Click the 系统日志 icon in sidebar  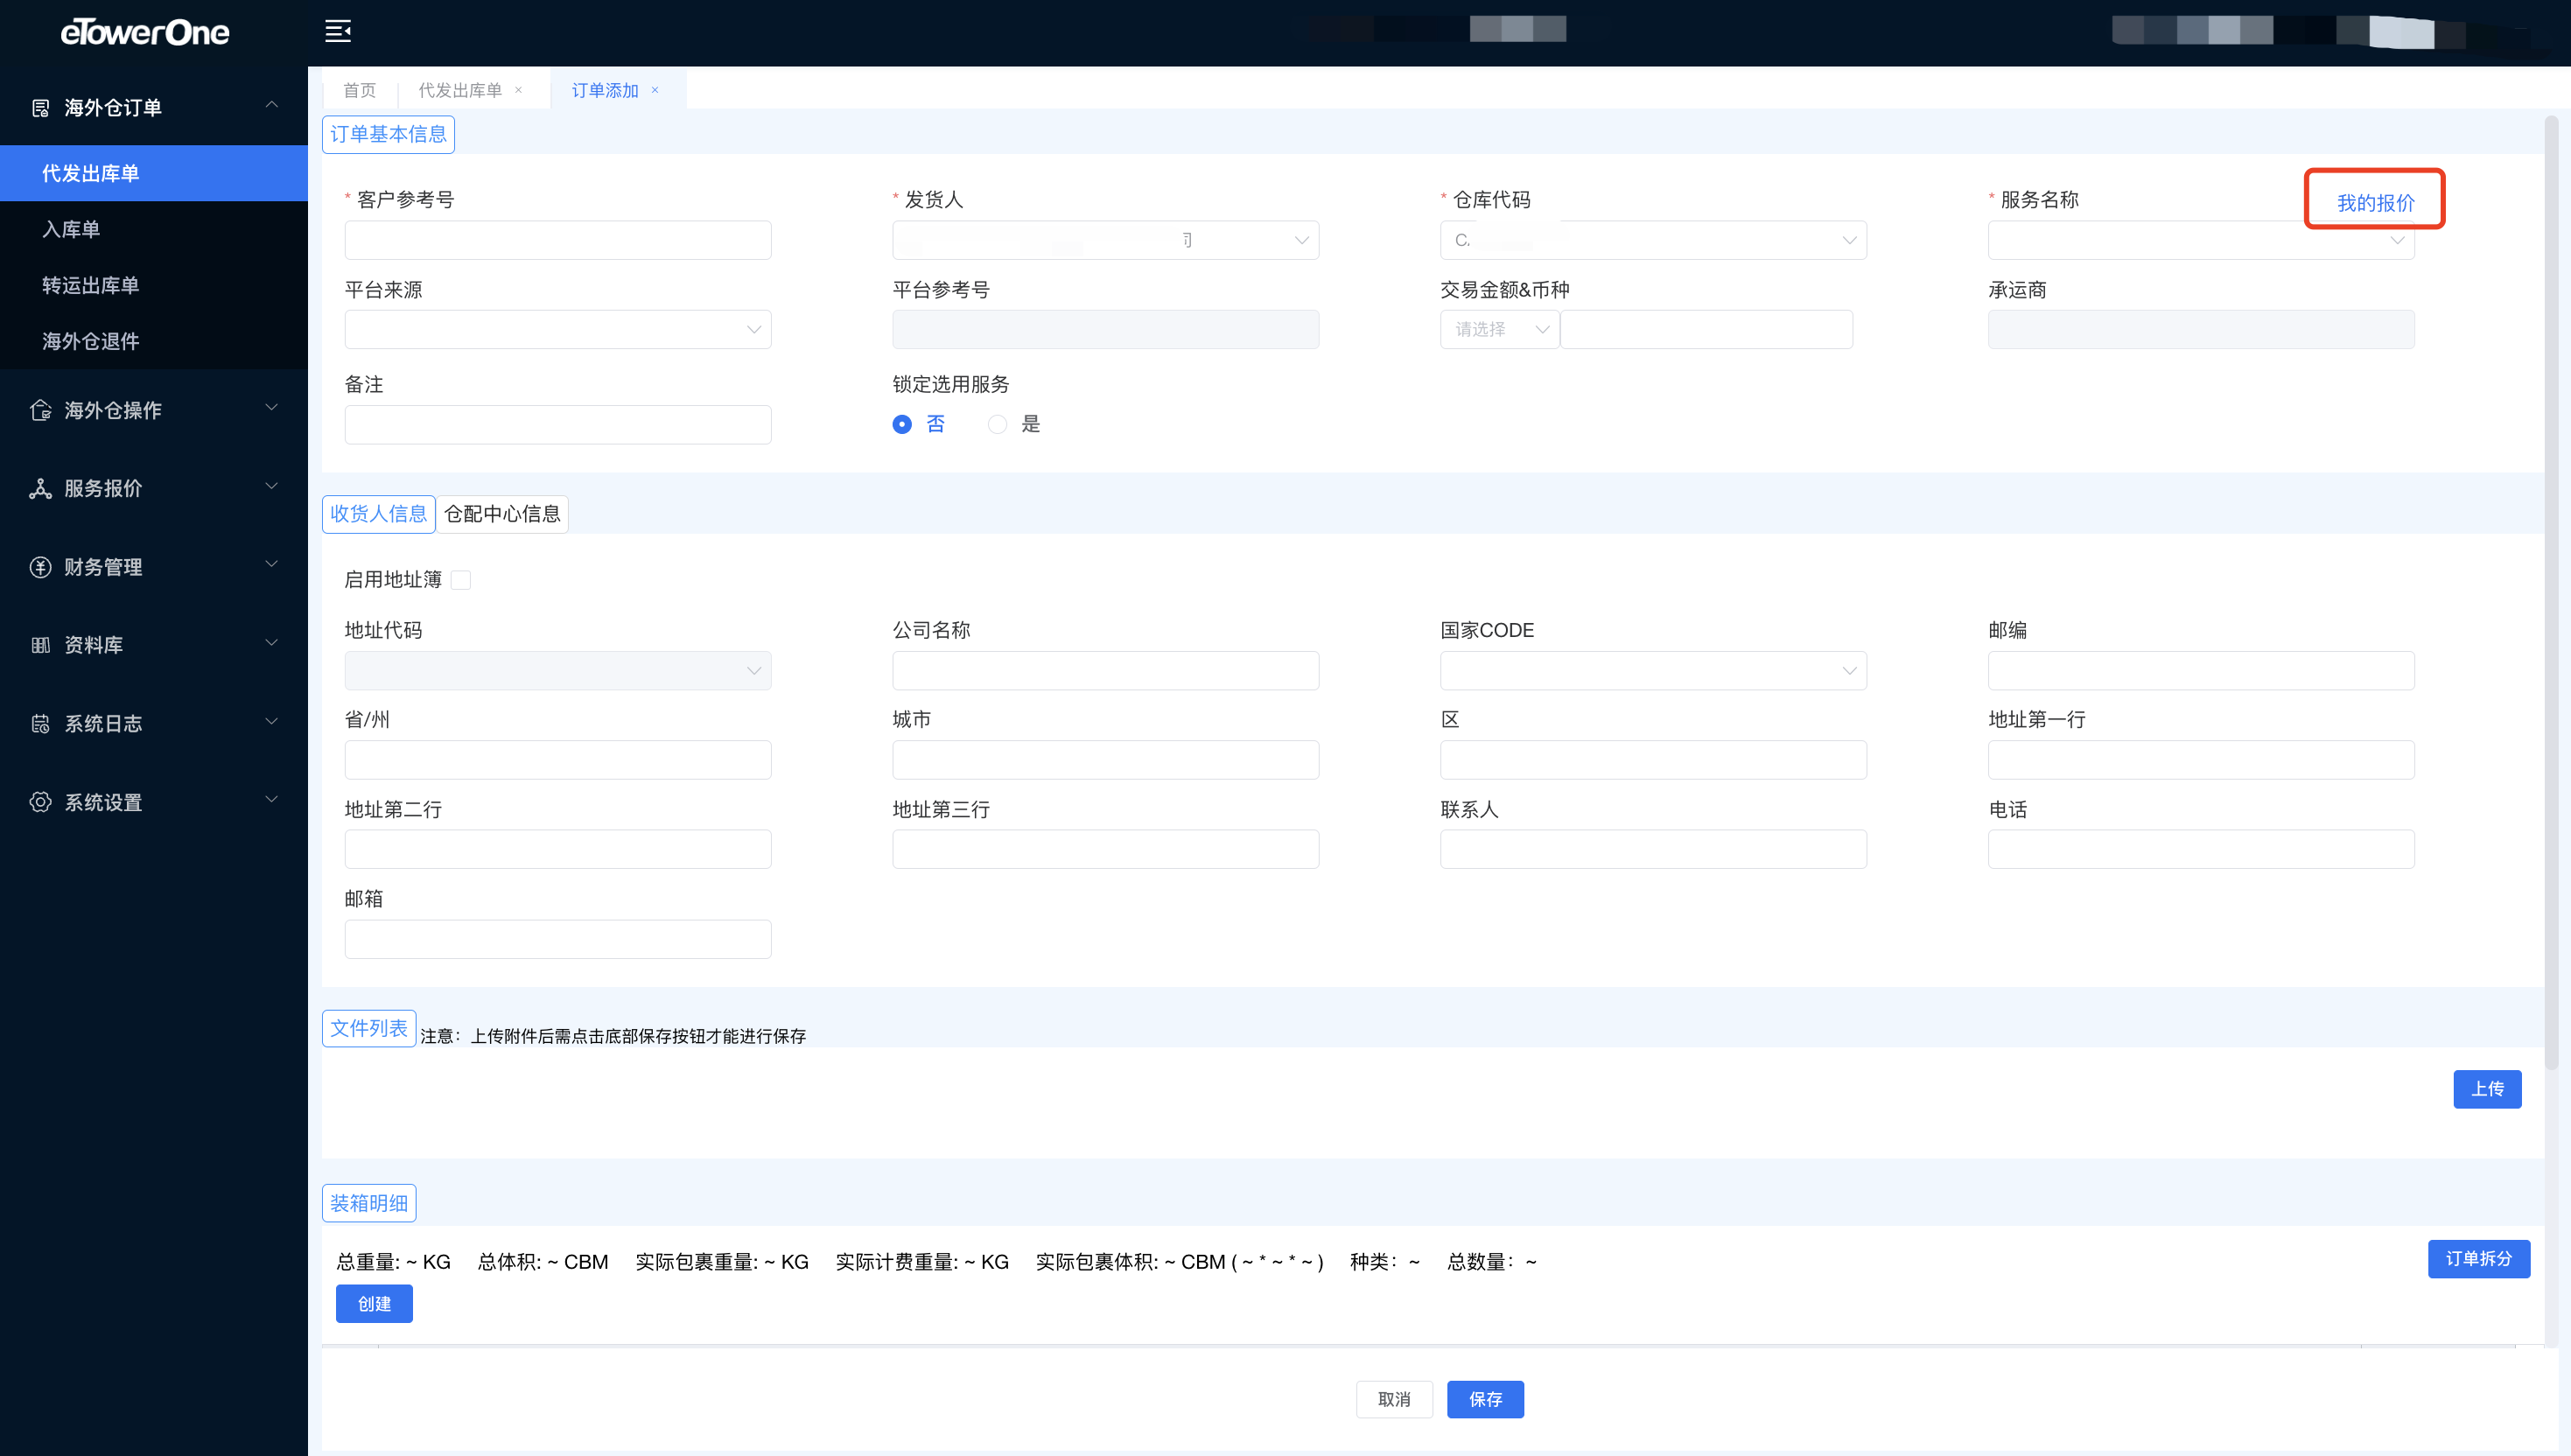pos(40,724)
